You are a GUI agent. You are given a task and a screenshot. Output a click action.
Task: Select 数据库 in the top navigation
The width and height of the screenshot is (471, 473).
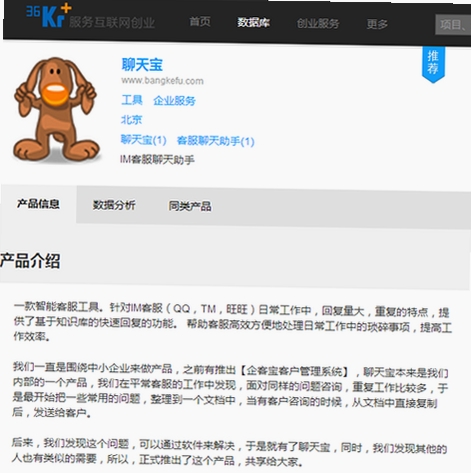click(253, 23)
